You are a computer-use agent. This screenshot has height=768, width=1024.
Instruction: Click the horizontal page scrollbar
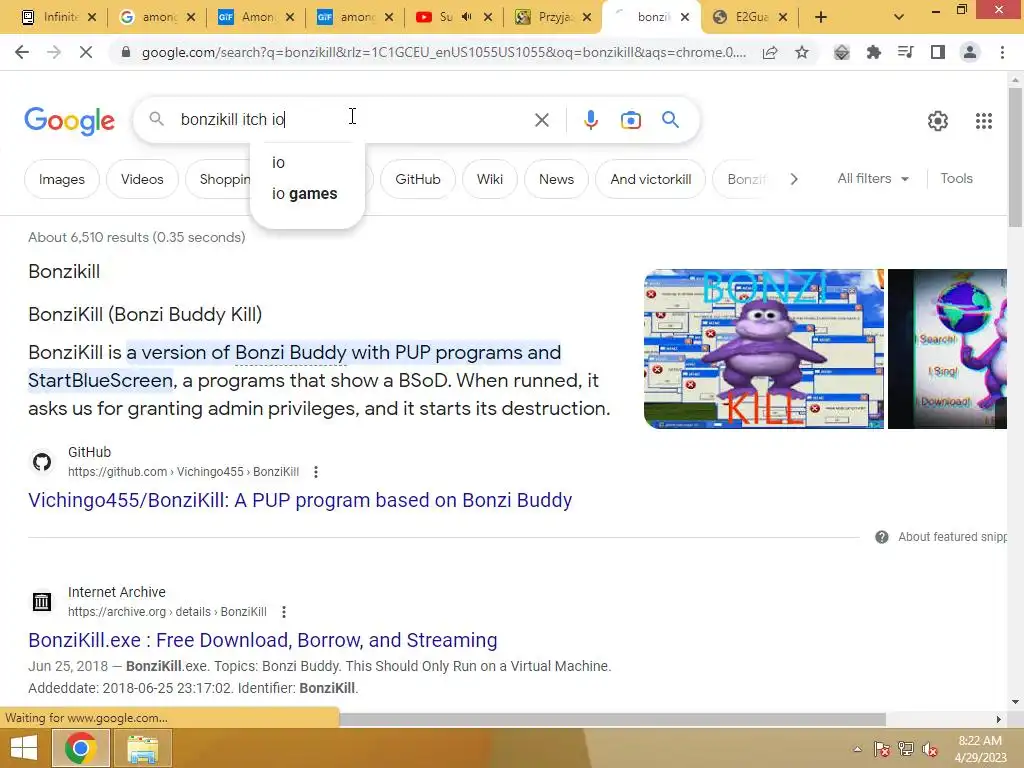tap(612, 719)
